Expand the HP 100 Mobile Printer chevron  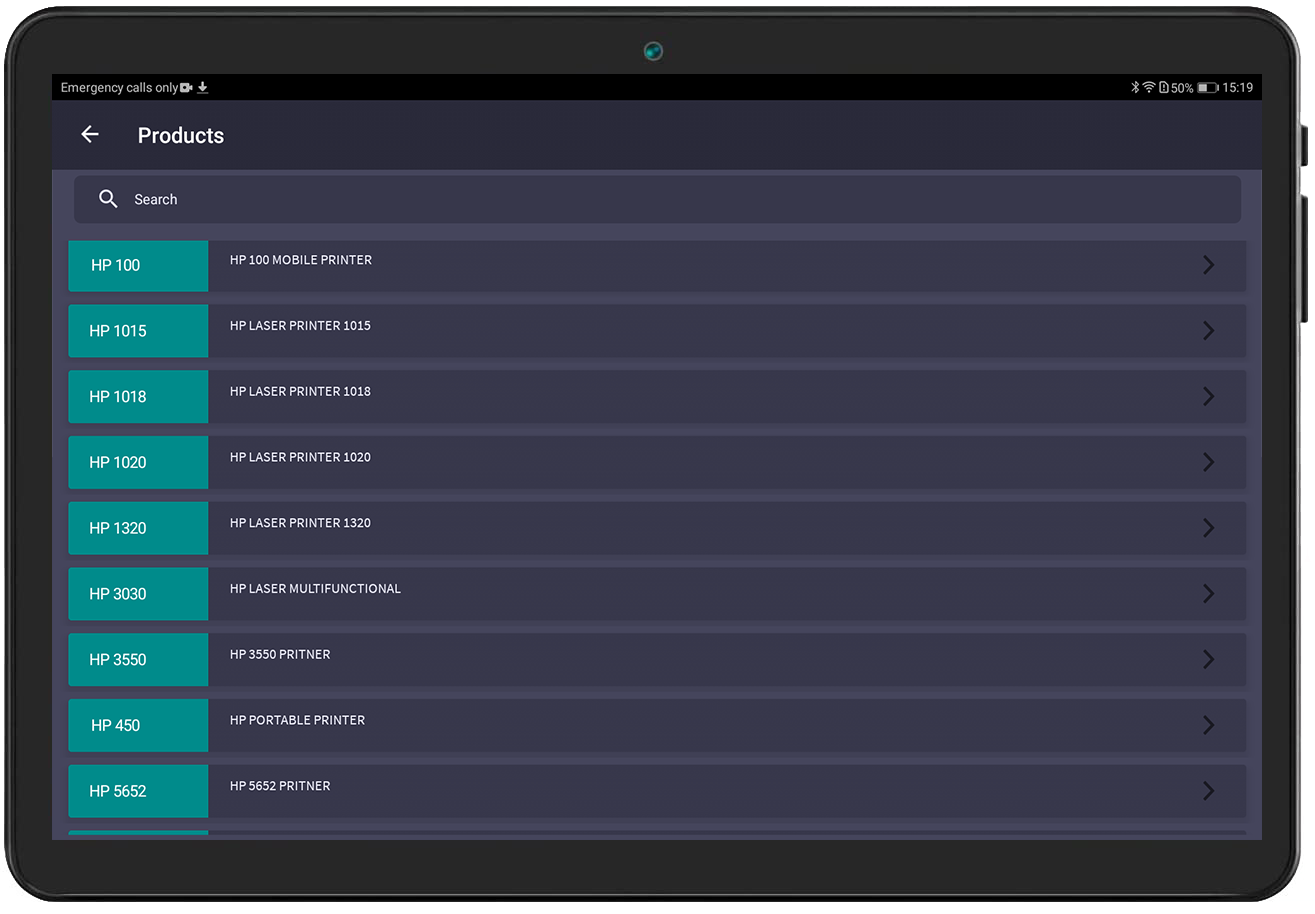(x=1208, y=265)
